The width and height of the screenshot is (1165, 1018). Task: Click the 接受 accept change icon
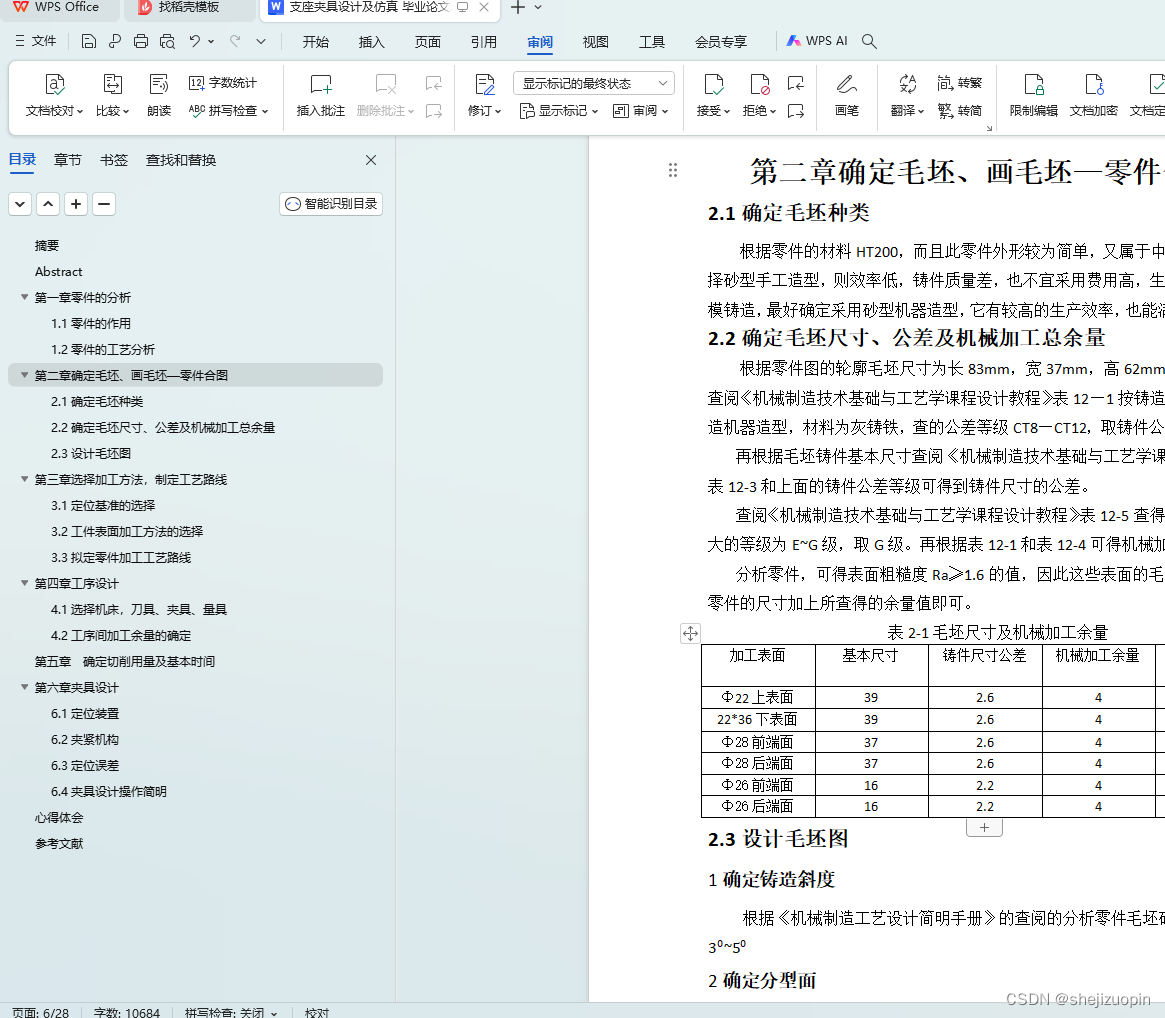713,85
